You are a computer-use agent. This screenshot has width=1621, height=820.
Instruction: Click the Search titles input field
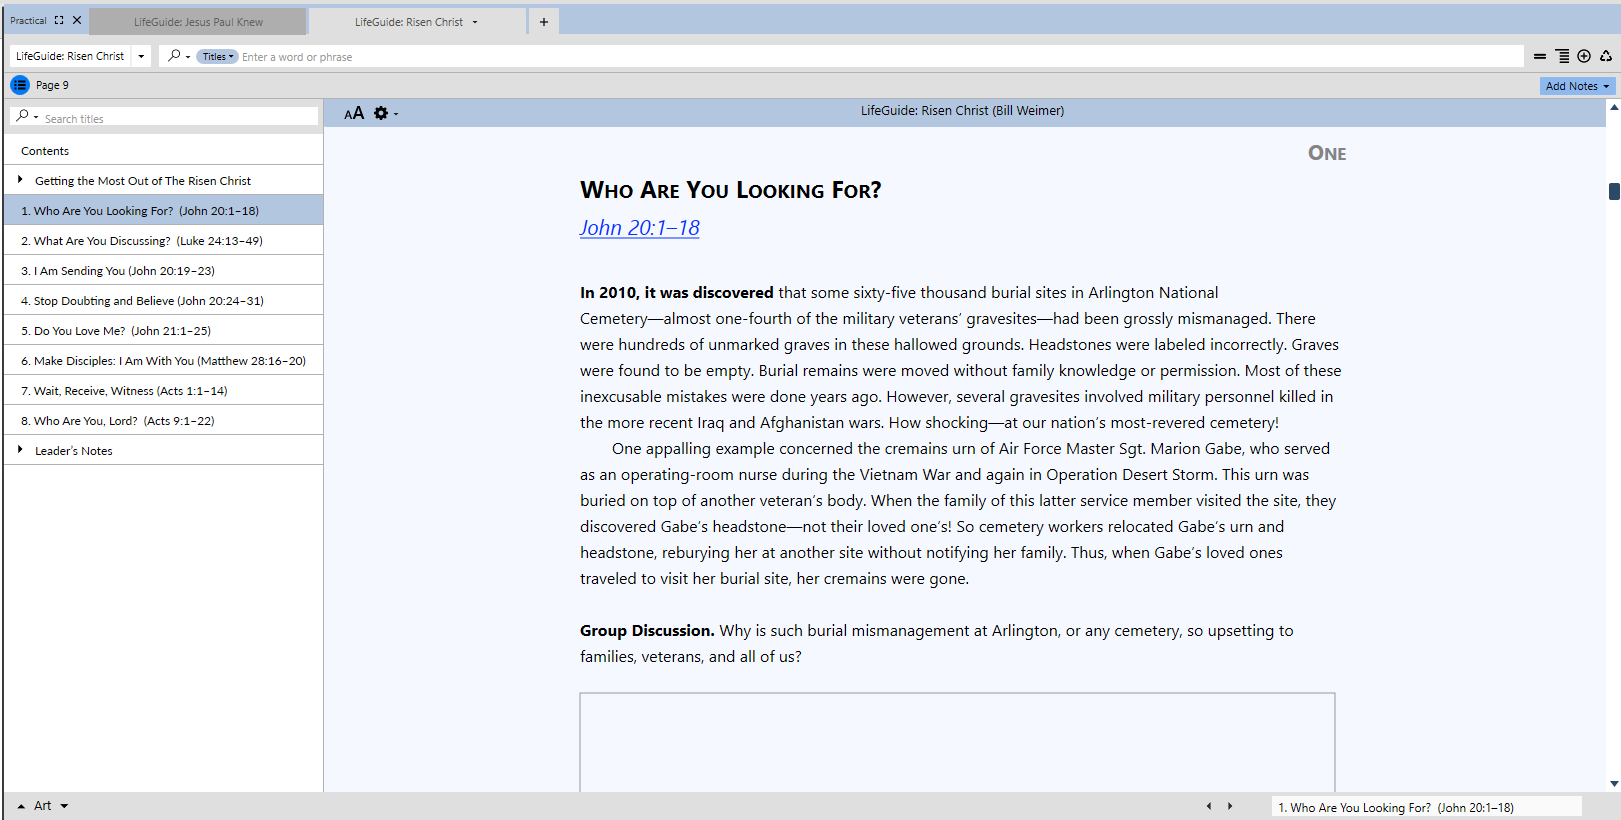pos(180,118)
